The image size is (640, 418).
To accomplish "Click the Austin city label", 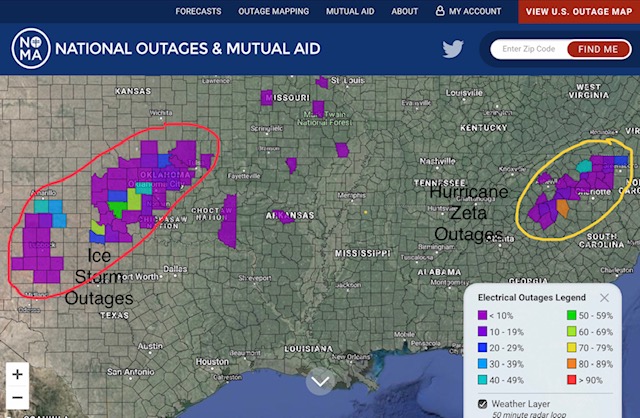I will pyautogui.click(x=151, y=346).
